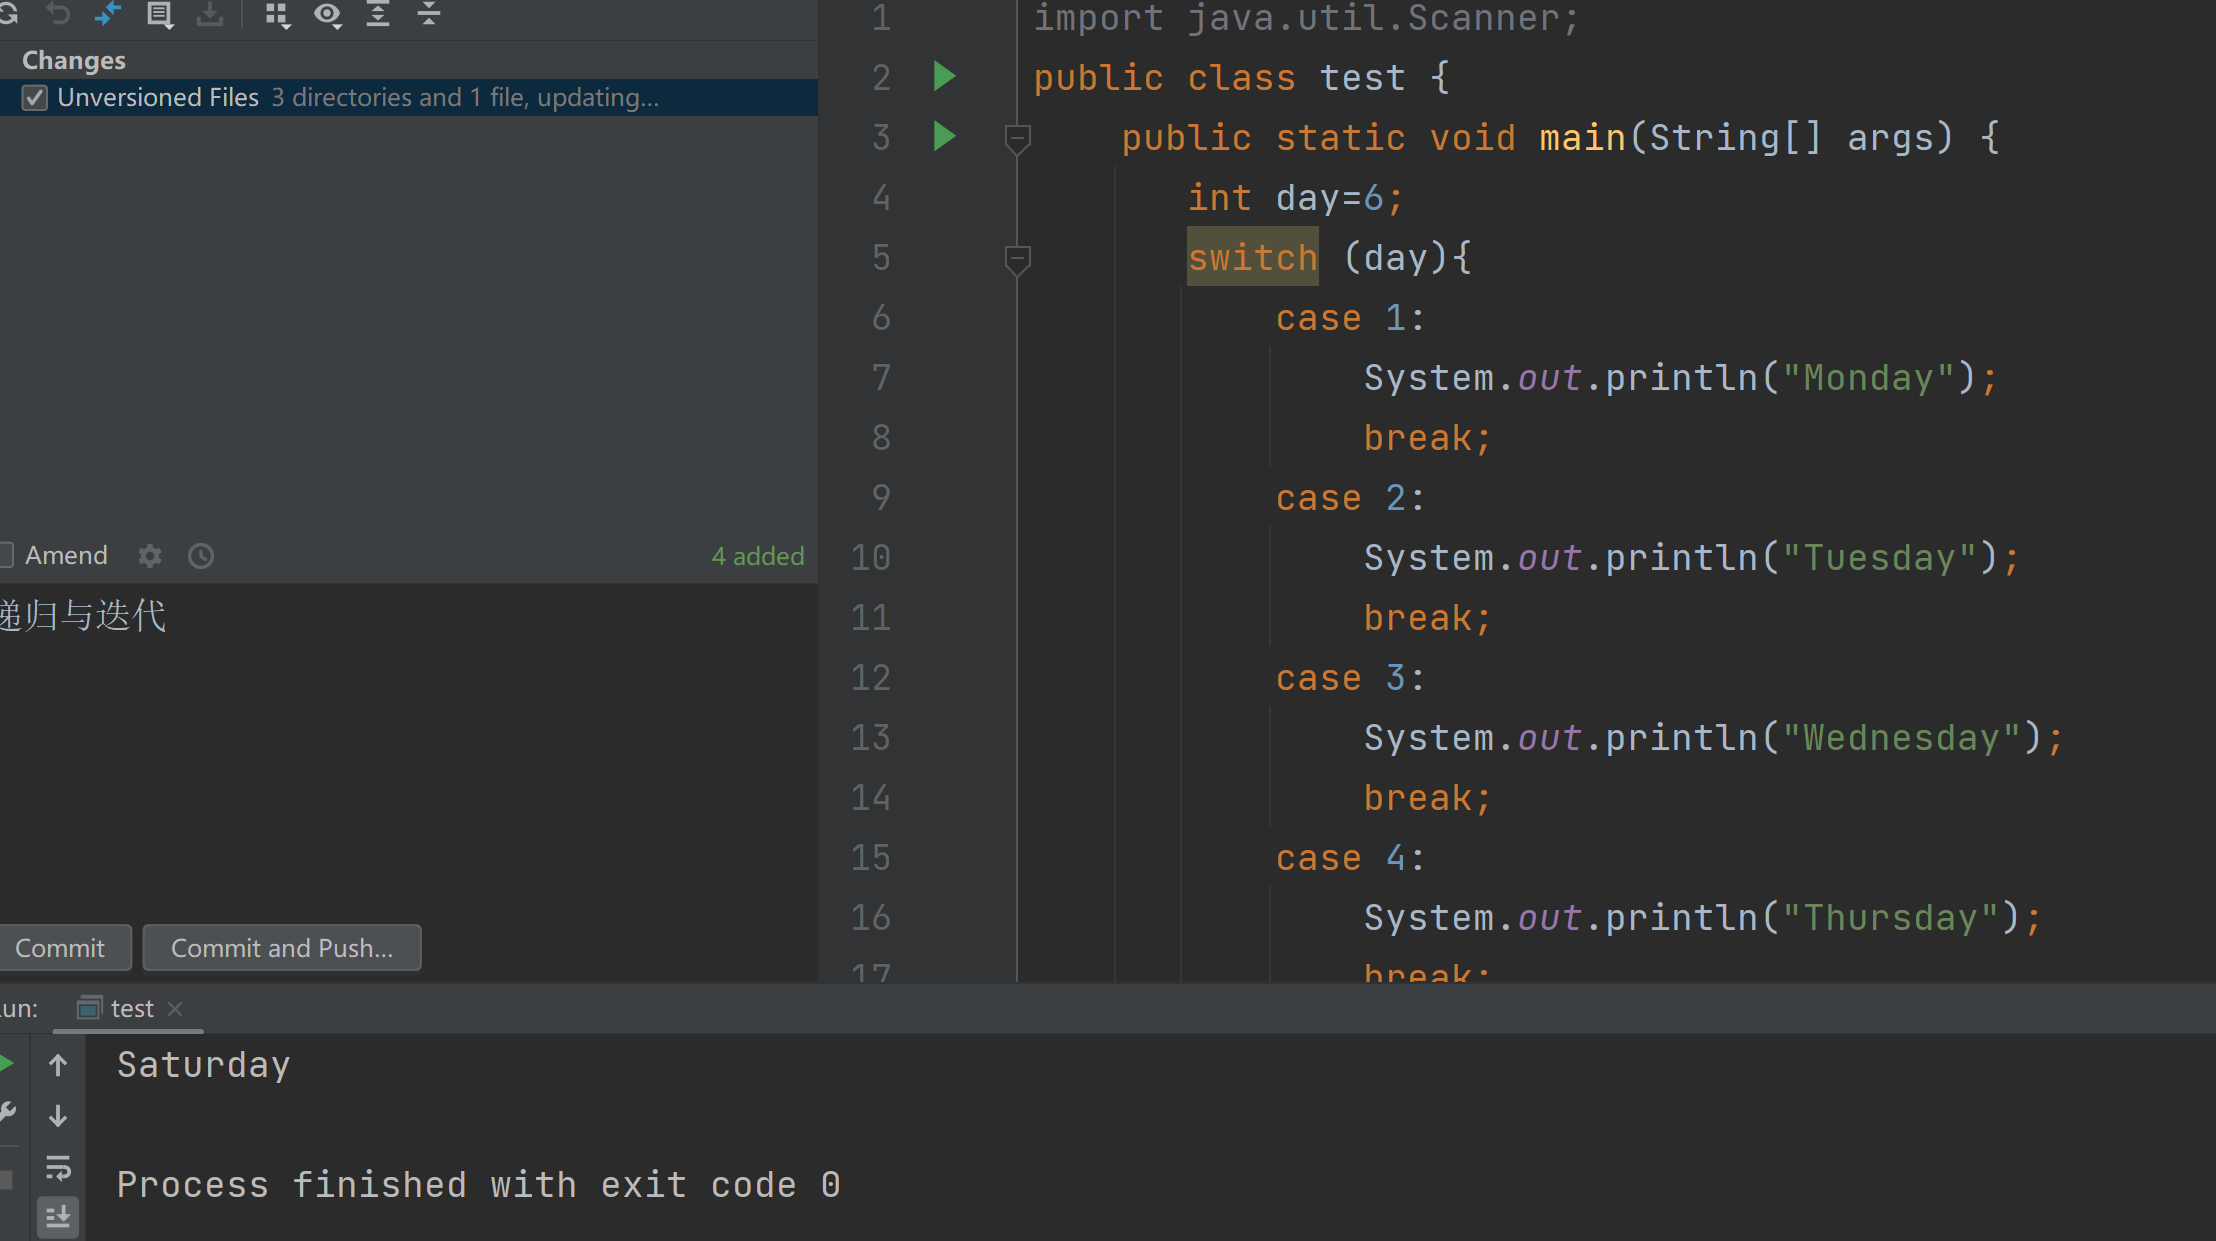2216x1241 pixels.
Task: Click Commit and Push
Action: click(282, 947)
